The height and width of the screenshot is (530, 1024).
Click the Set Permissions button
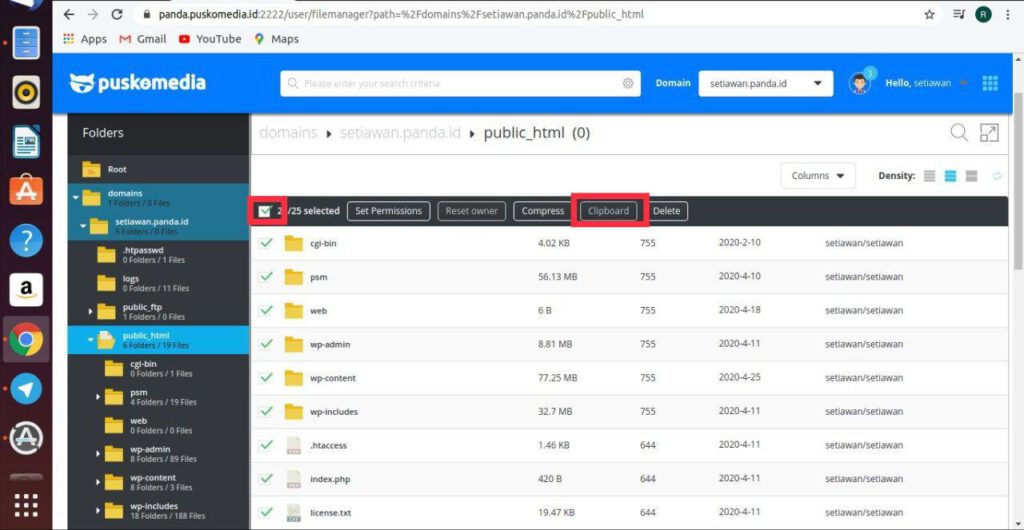click(389, 211)
